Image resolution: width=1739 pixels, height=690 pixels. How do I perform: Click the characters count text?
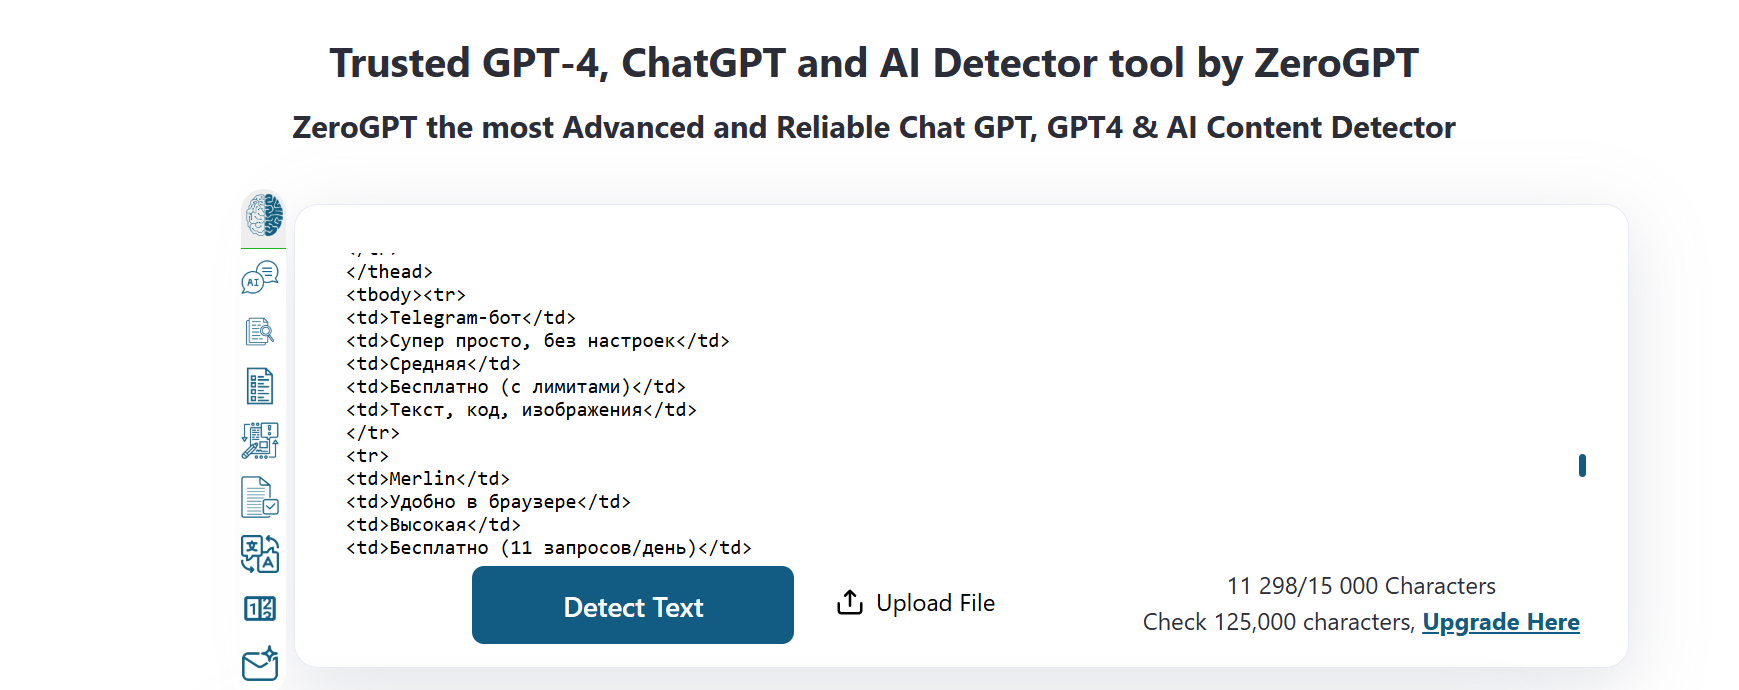pyautogui.click(x=1361, y=586)
